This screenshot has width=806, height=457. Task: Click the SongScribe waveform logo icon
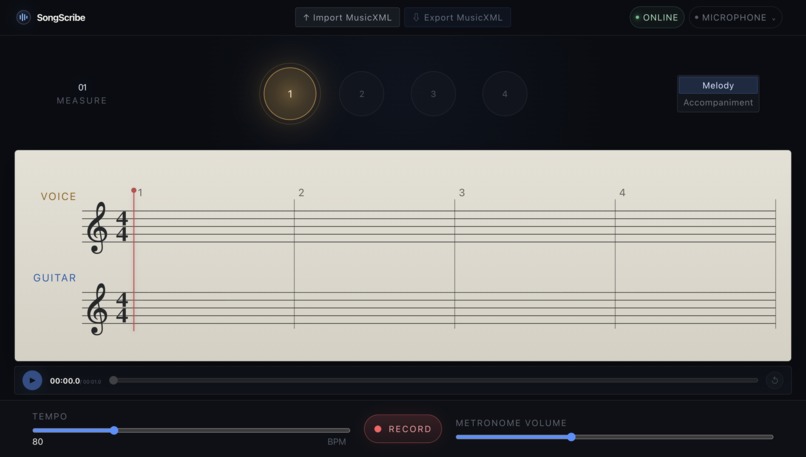tap(23, 17)
